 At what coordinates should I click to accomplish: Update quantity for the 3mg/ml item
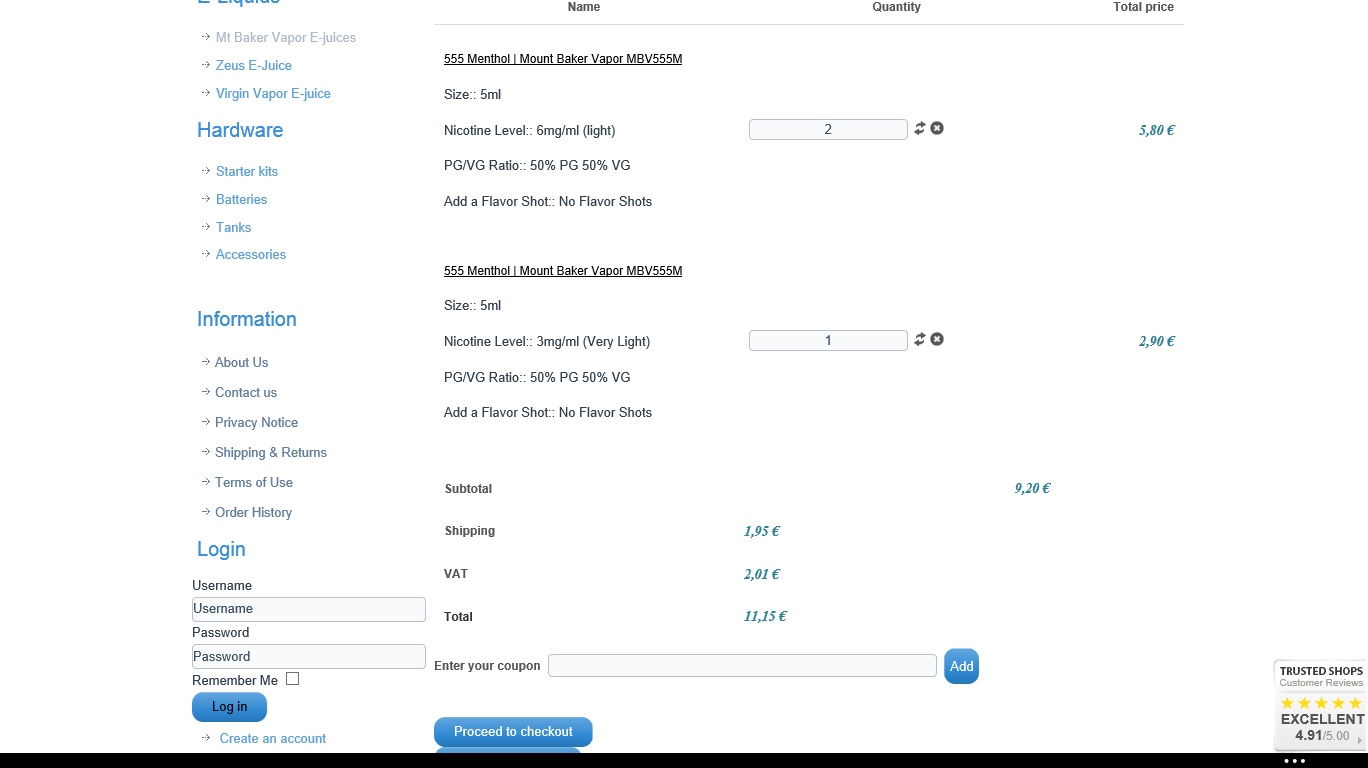(x=920, y=339)
